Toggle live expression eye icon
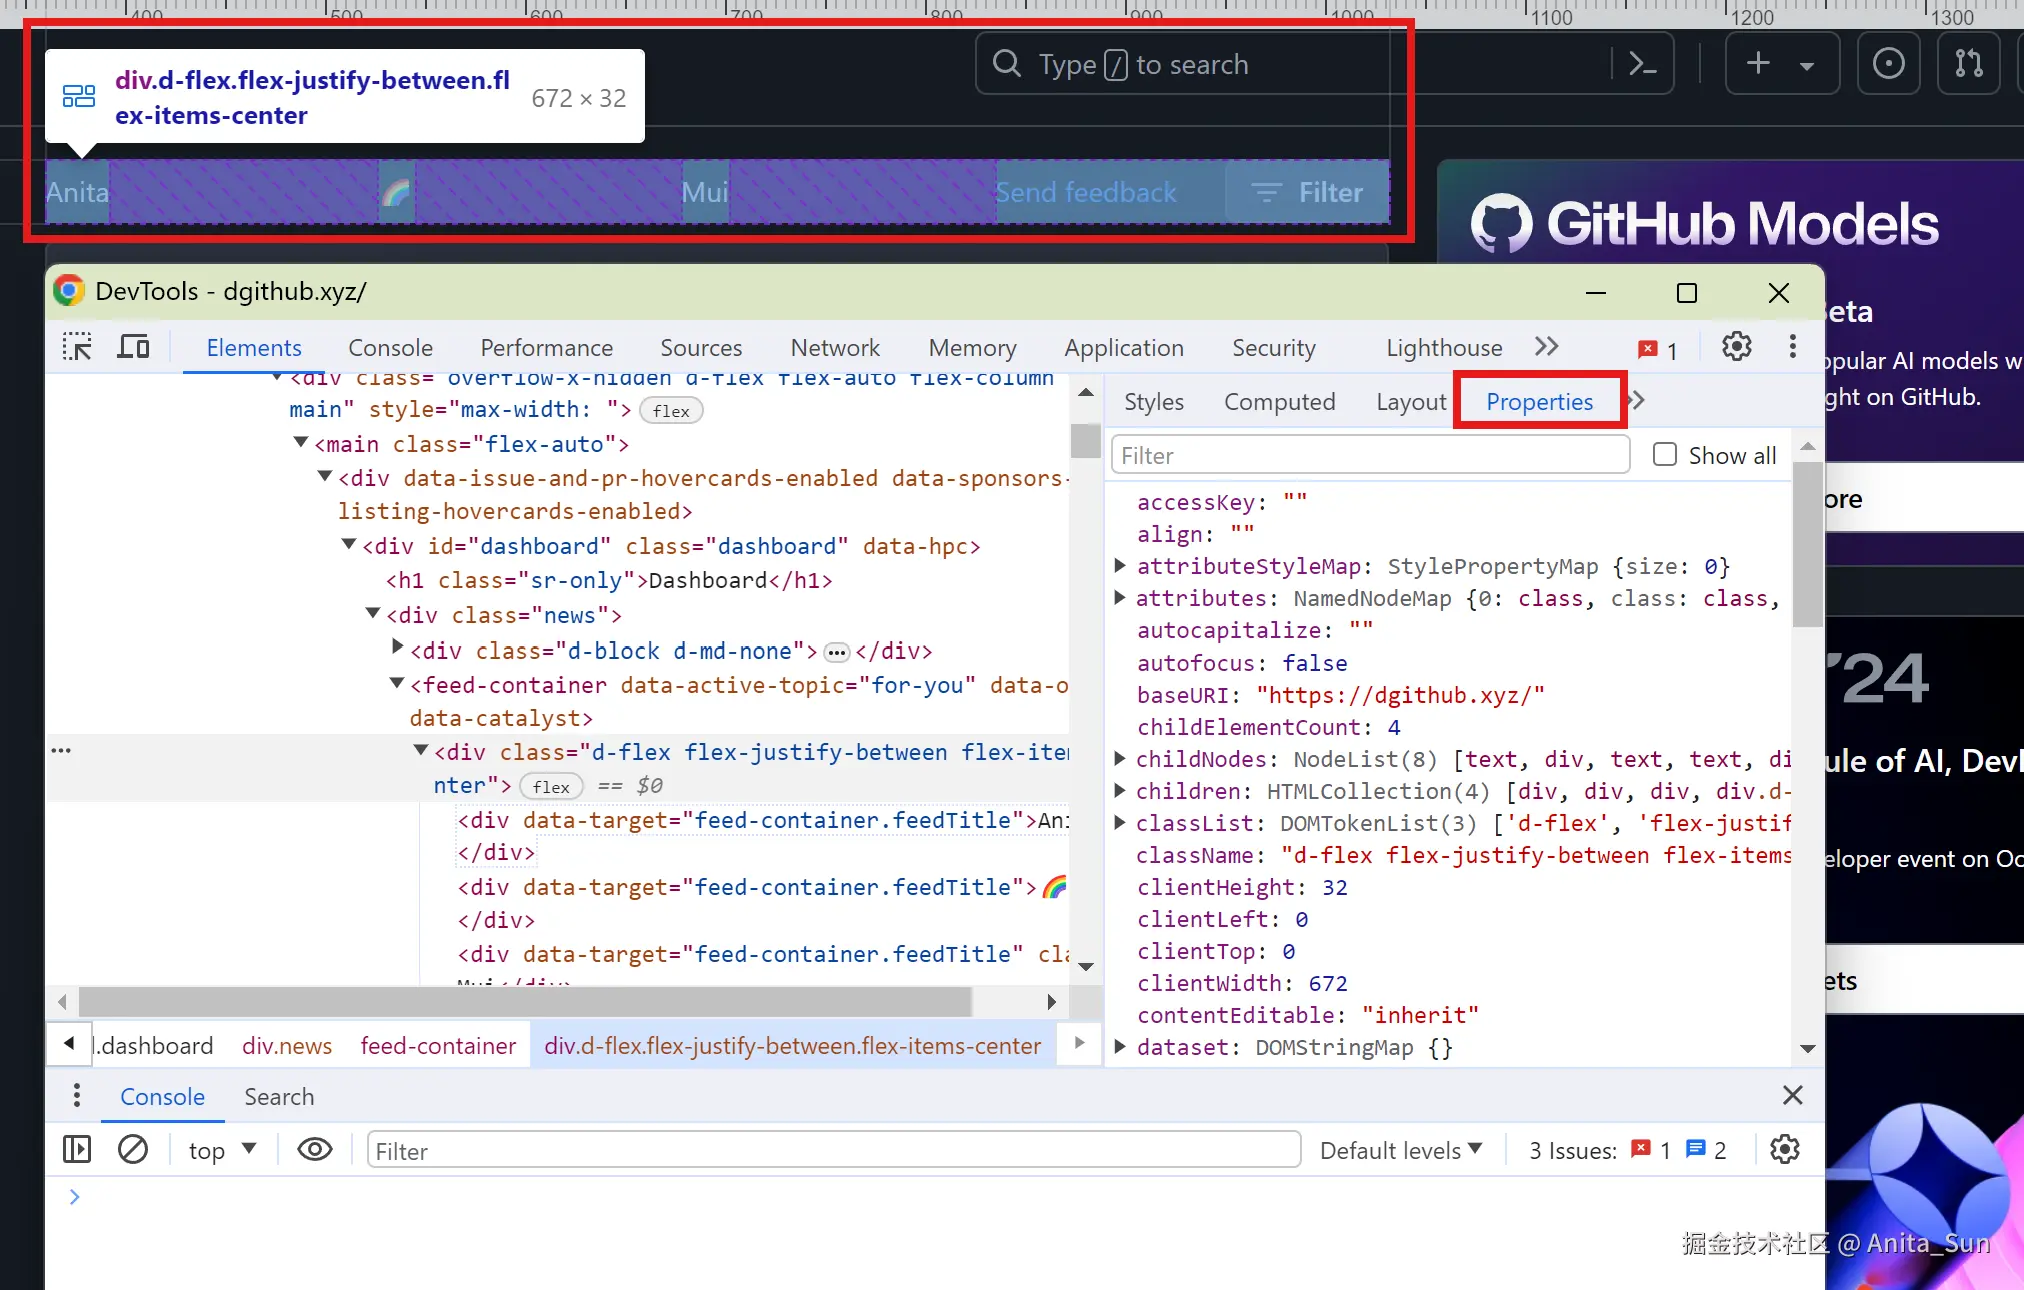The width and height of the screenshot is (2024, 1290). (315, 1150)
